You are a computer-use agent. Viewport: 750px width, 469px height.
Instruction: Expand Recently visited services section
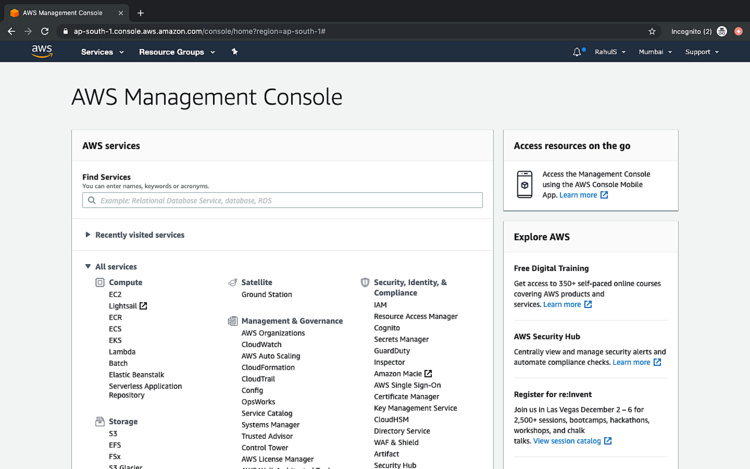coord(139,235)
